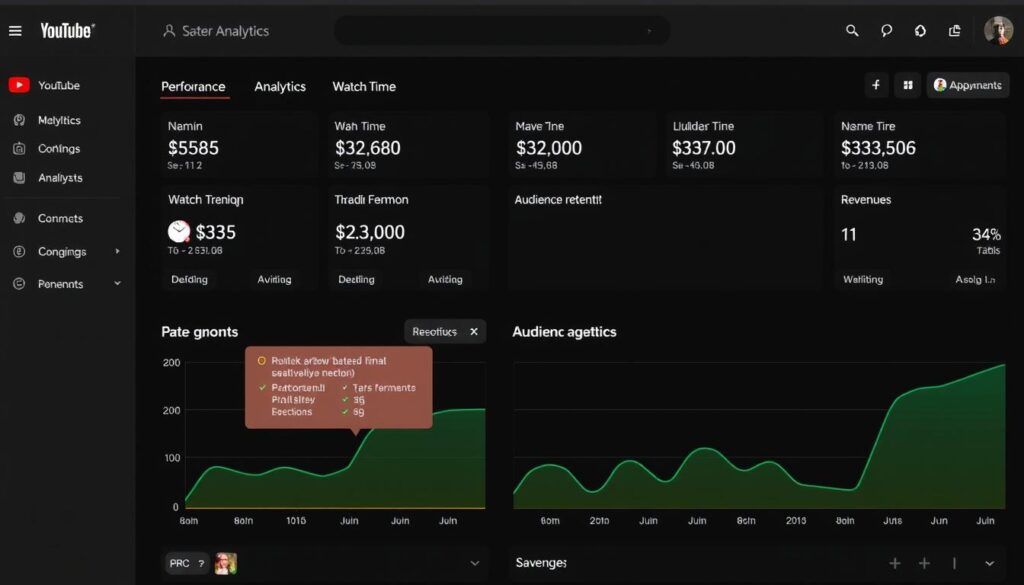
Task: Click the red YouTube play icon in sidebar
Action: coord(18,86)
